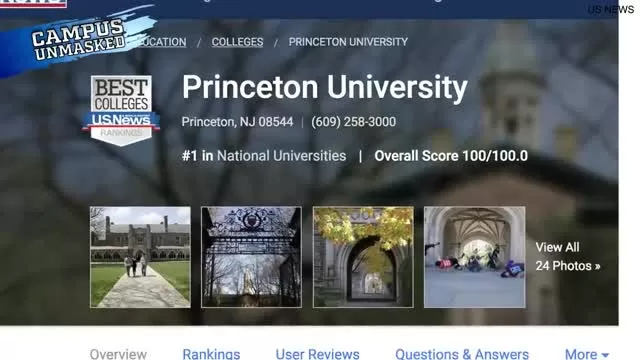Open the stone archway with yellow leaves photo
640x360 pixels.
(x=363, y=257)
